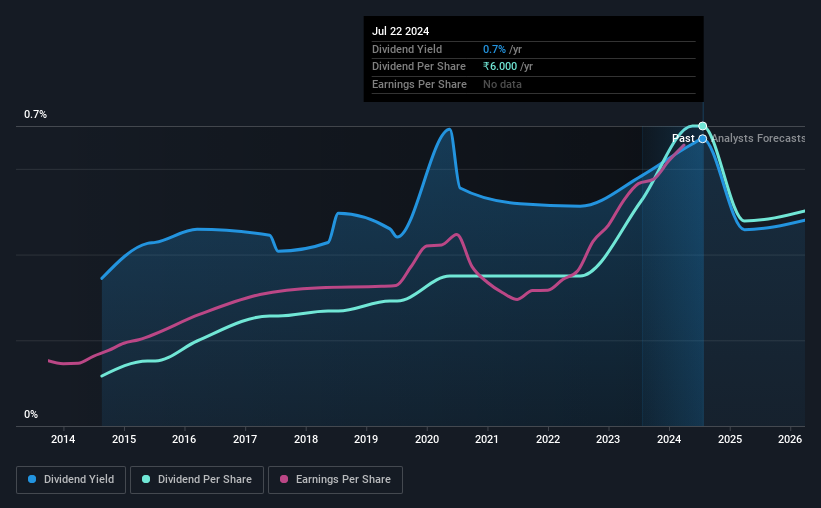Viewport: 821px width, 508px height.
Task: Select the 2023 x-axis label
Action: (x=608, y=439)
